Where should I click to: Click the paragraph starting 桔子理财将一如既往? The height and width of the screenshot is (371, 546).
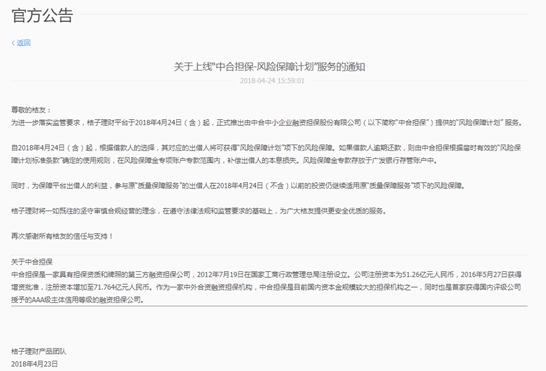pyautogui.click(x=198, y=211)
